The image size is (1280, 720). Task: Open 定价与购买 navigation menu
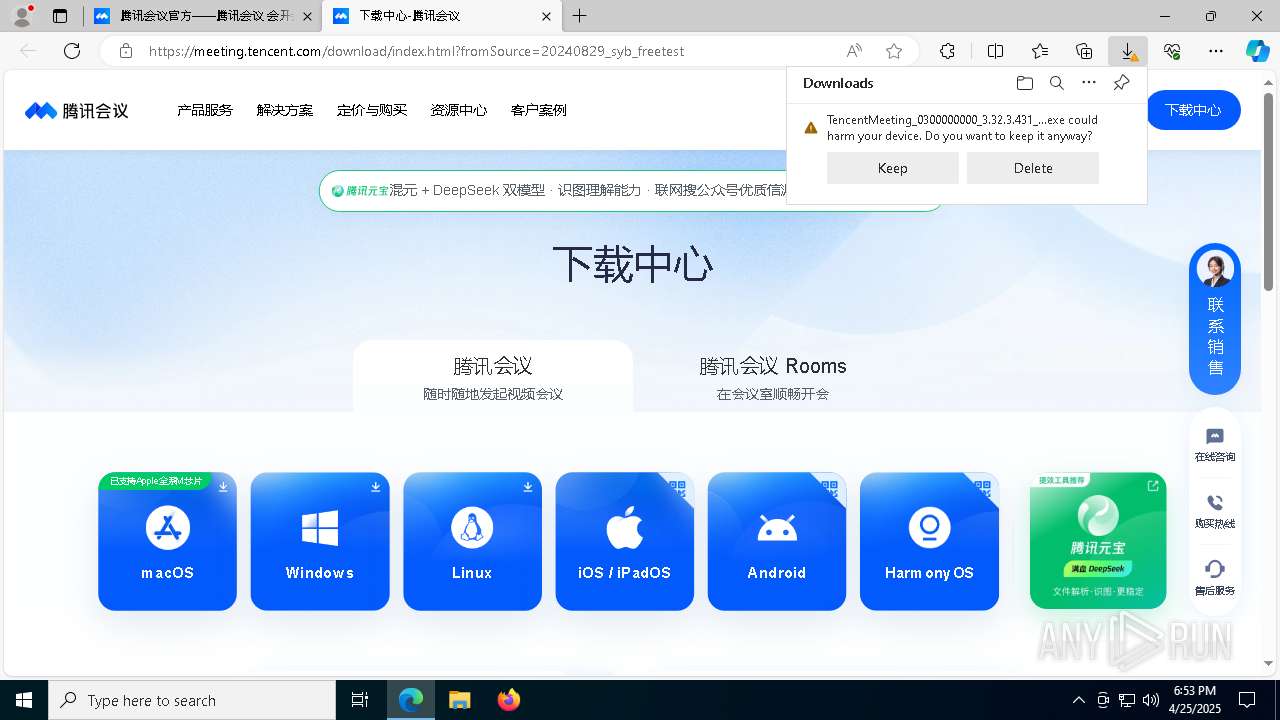[372, 110]
